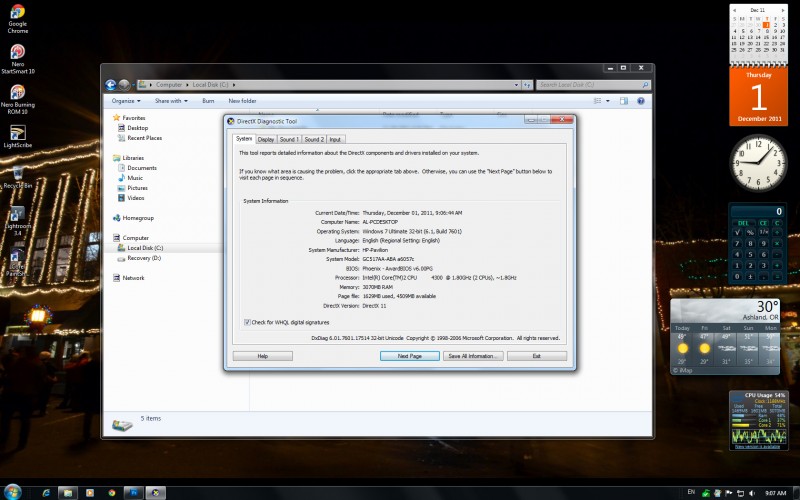Image resolution: width=800 pixels, height=500 pixels.
Task: Toggle Check for WHQL digital signatures
Action: (247, 322)
